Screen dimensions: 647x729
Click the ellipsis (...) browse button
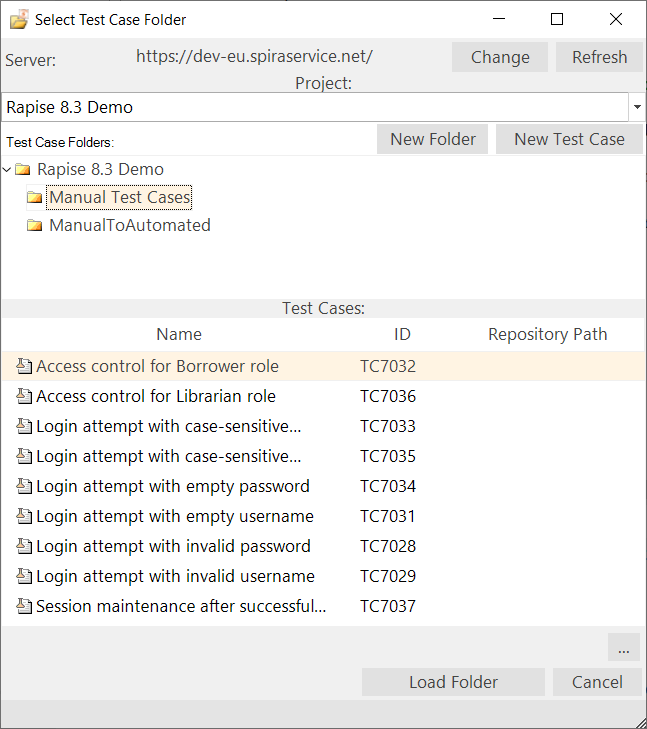623,648
